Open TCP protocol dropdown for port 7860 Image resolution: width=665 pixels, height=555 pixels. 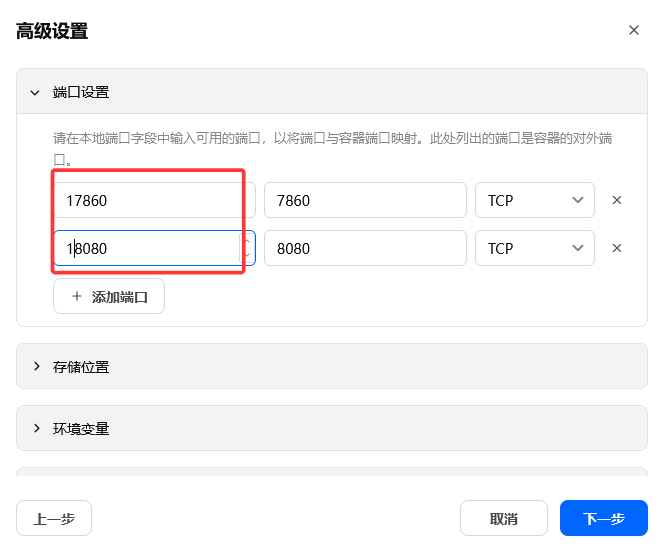pos(534,200)
